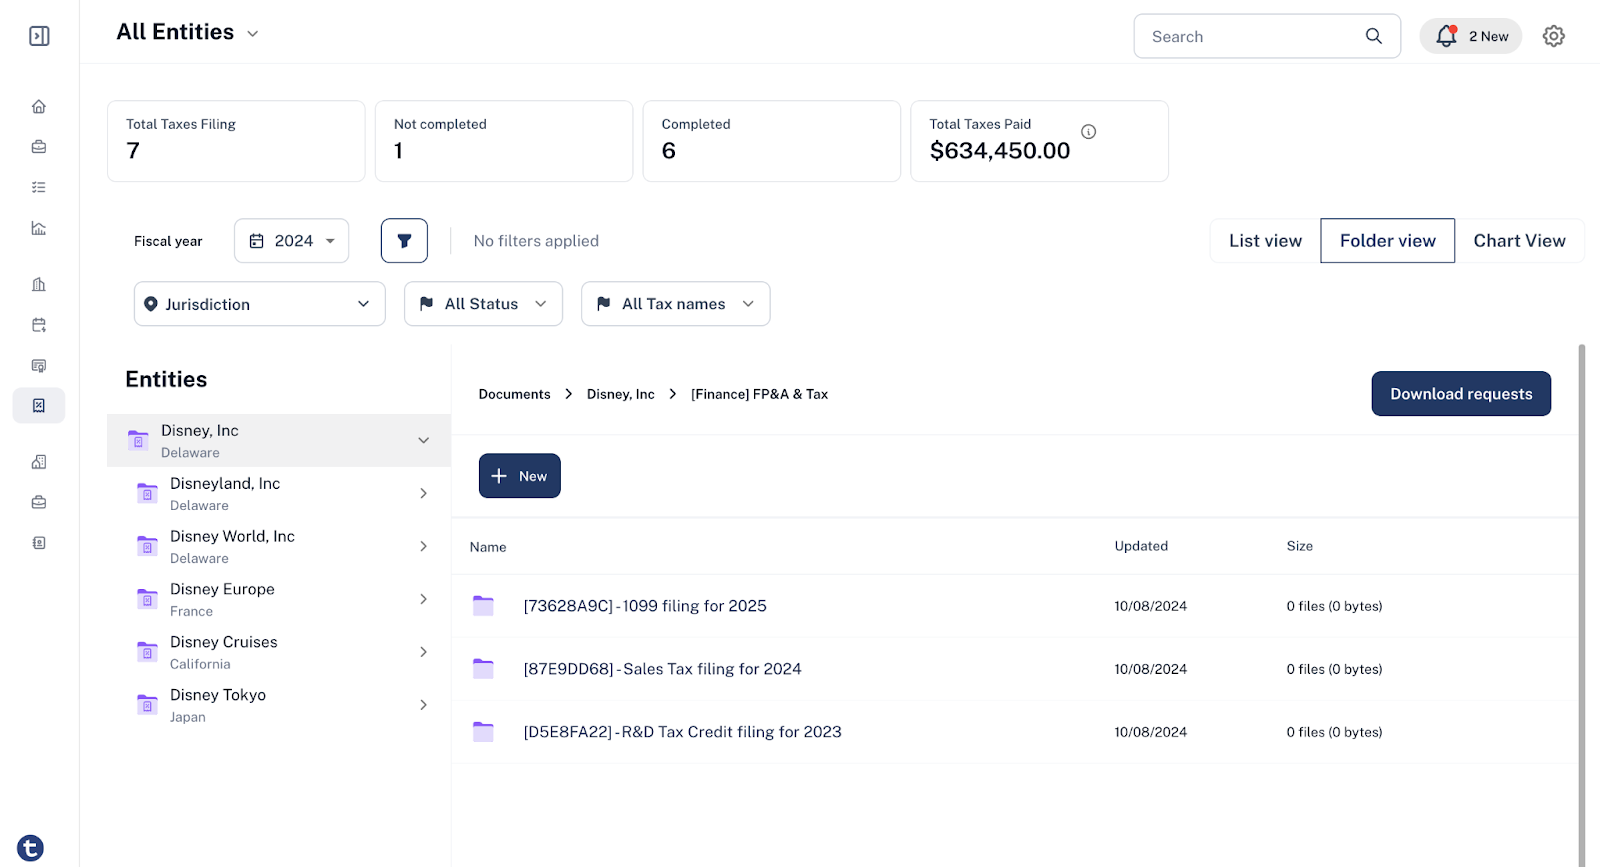This screenshot has width=1600, height=867.
Task: Open the office buildings icon in sidebar
Action: [x=39, y=284]
